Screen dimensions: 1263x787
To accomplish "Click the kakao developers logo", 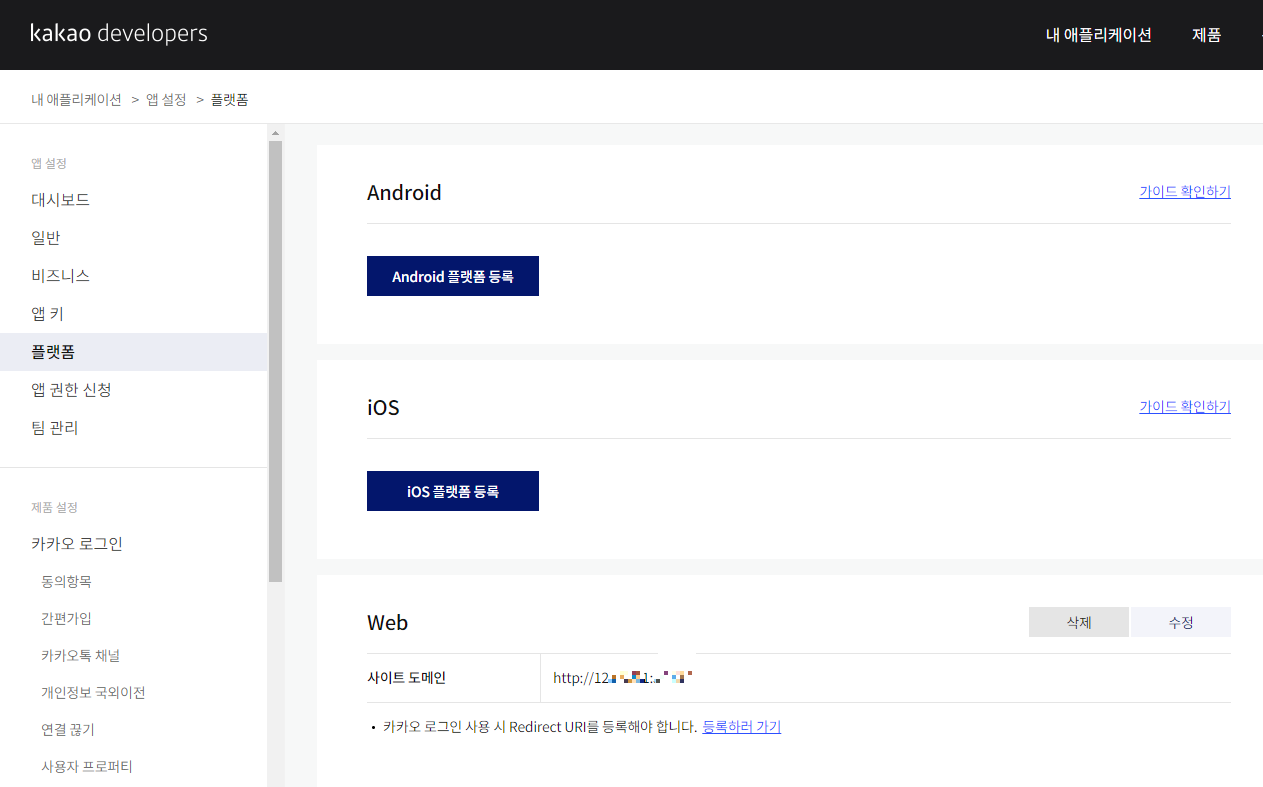I will pyautogui.click(x=119, y=33).
